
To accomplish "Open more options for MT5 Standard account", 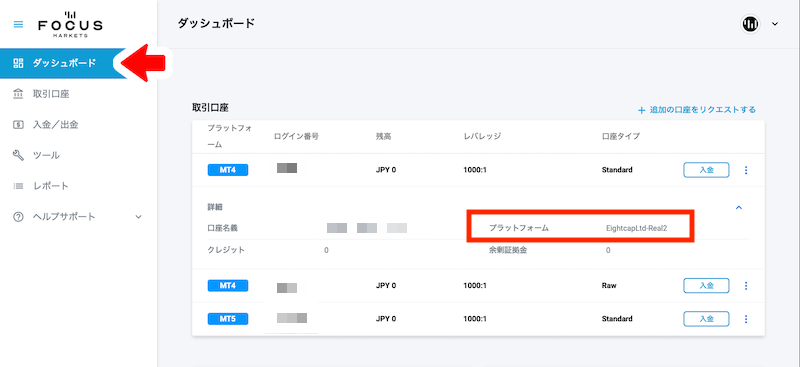I will click(x=746, y=319).
